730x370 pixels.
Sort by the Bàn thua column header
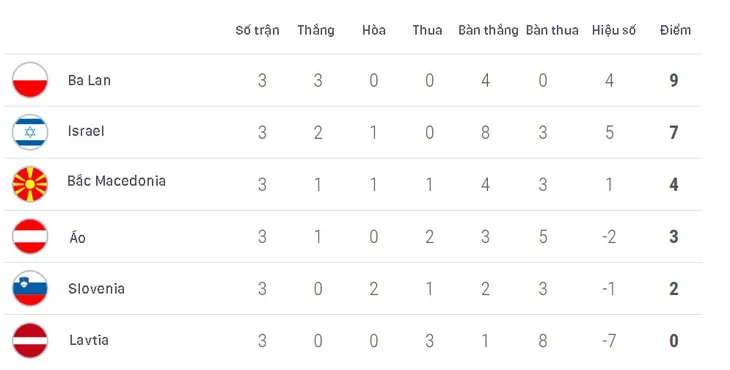[x=553, y=30]
